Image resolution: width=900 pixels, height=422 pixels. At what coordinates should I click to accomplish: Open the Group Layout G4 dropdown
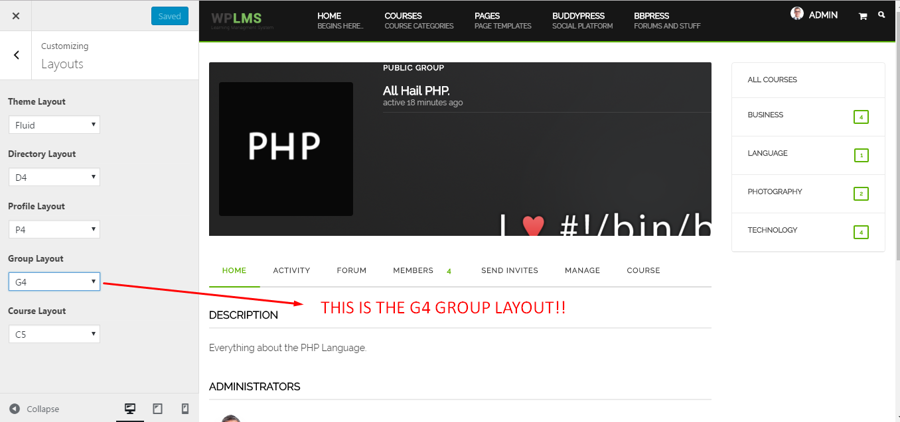(54, 282)
